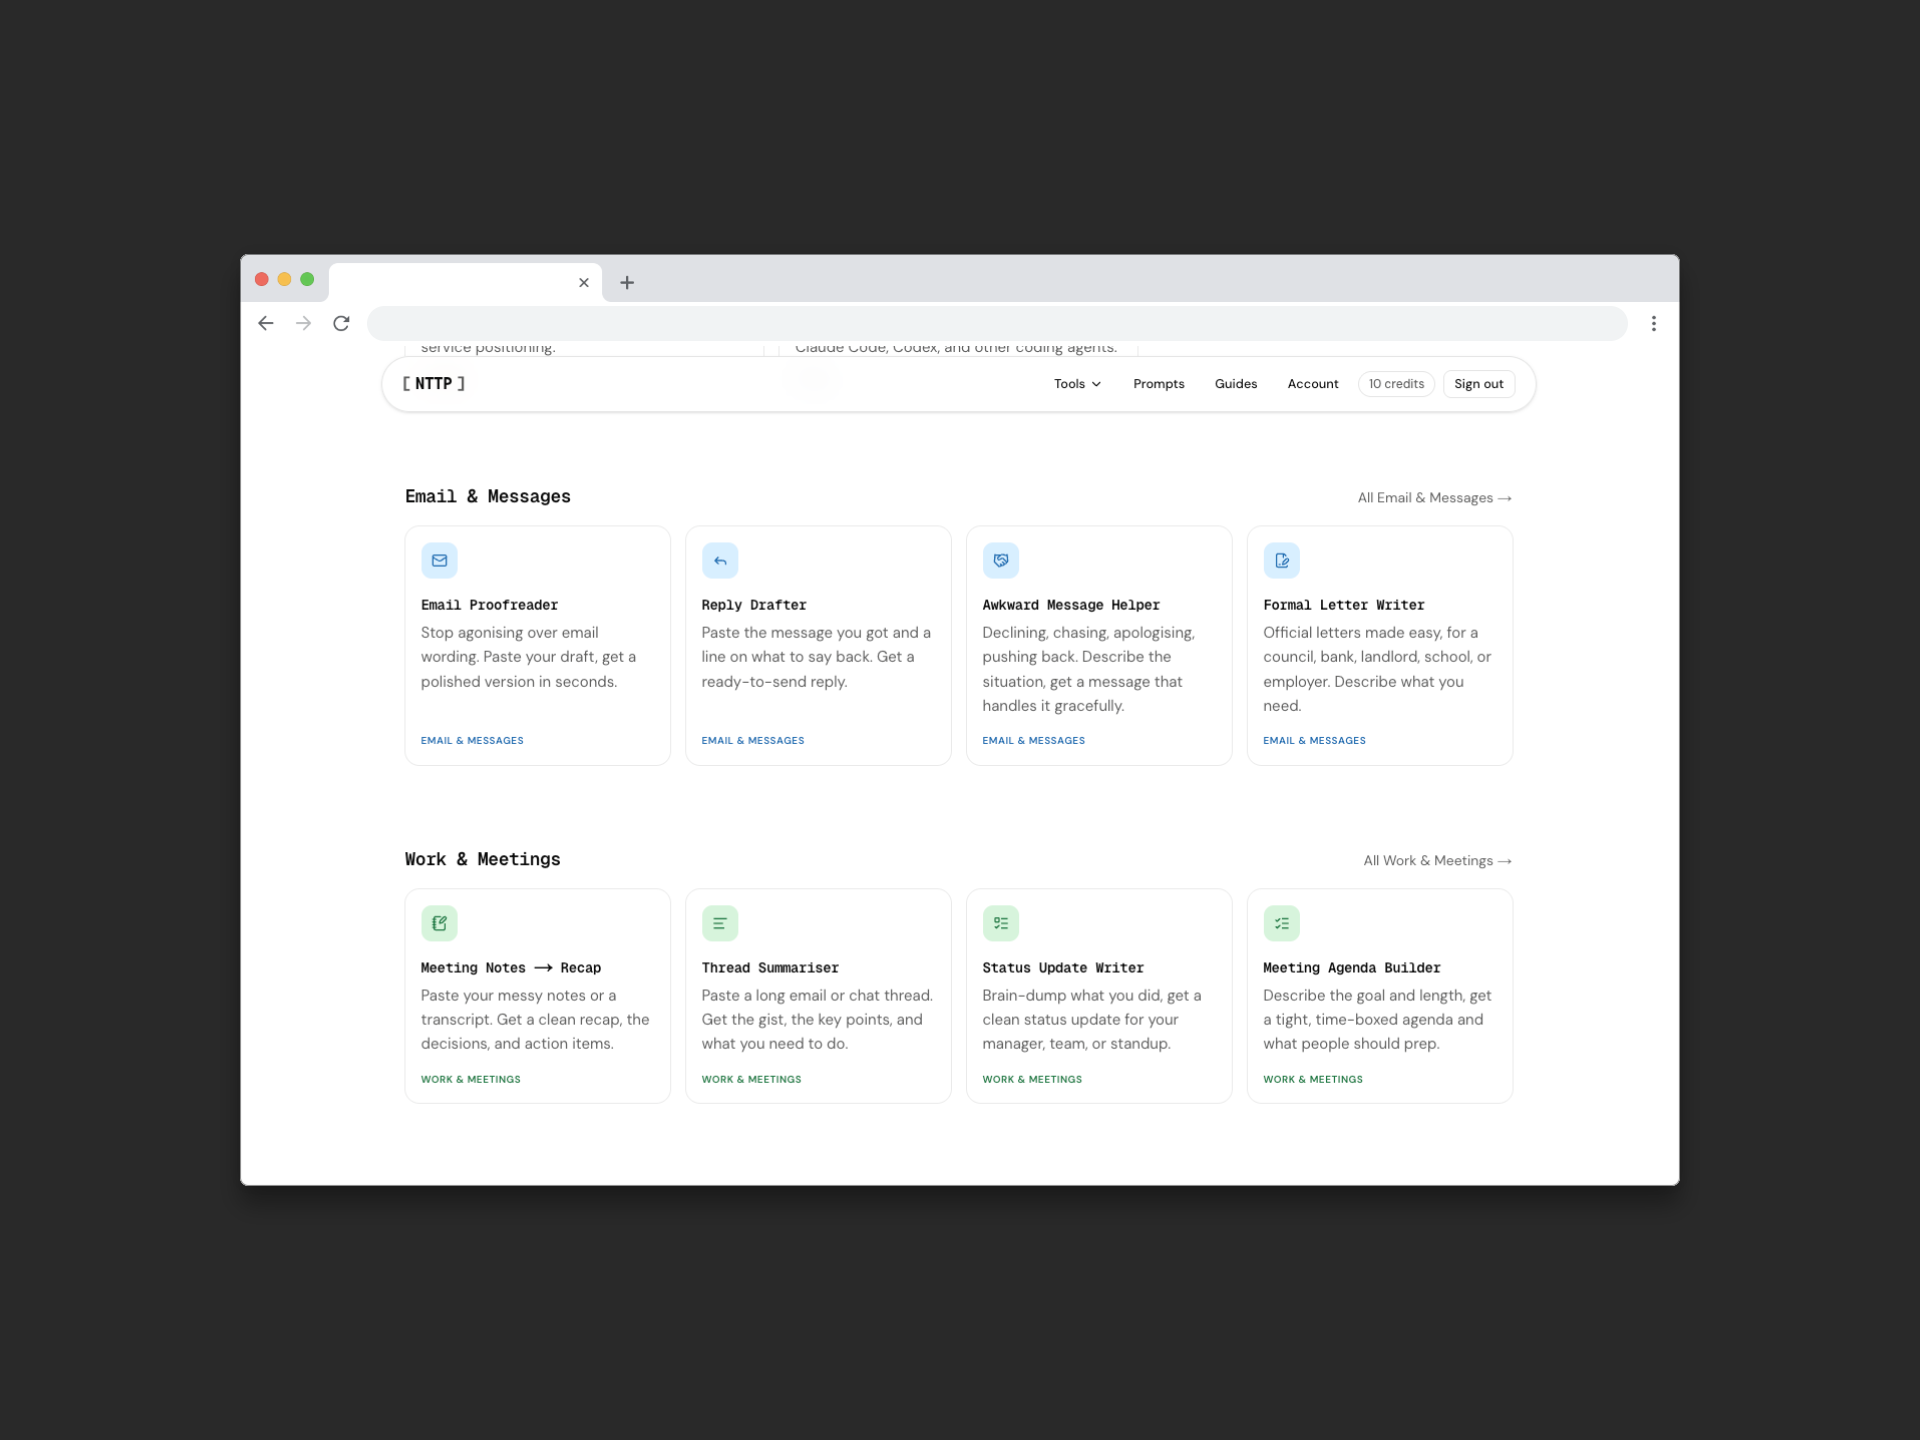Open the All Work & Meetings link
1920x1440 pixels.
tap(1437, 861)
